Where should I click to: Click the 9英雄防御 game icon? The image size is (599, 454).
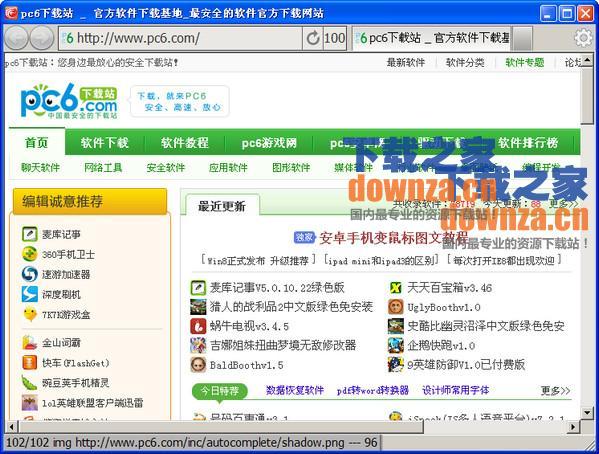click(395, 365)
